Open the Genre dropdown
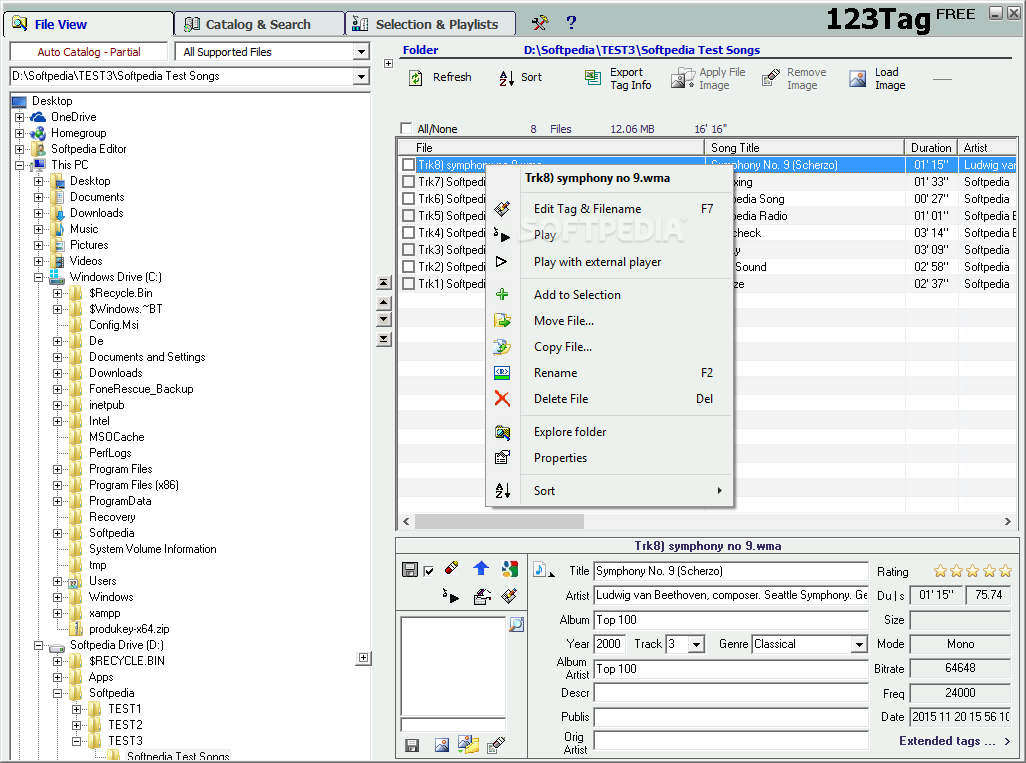Viewport: 1026px width, 763px height. point(859,645)
